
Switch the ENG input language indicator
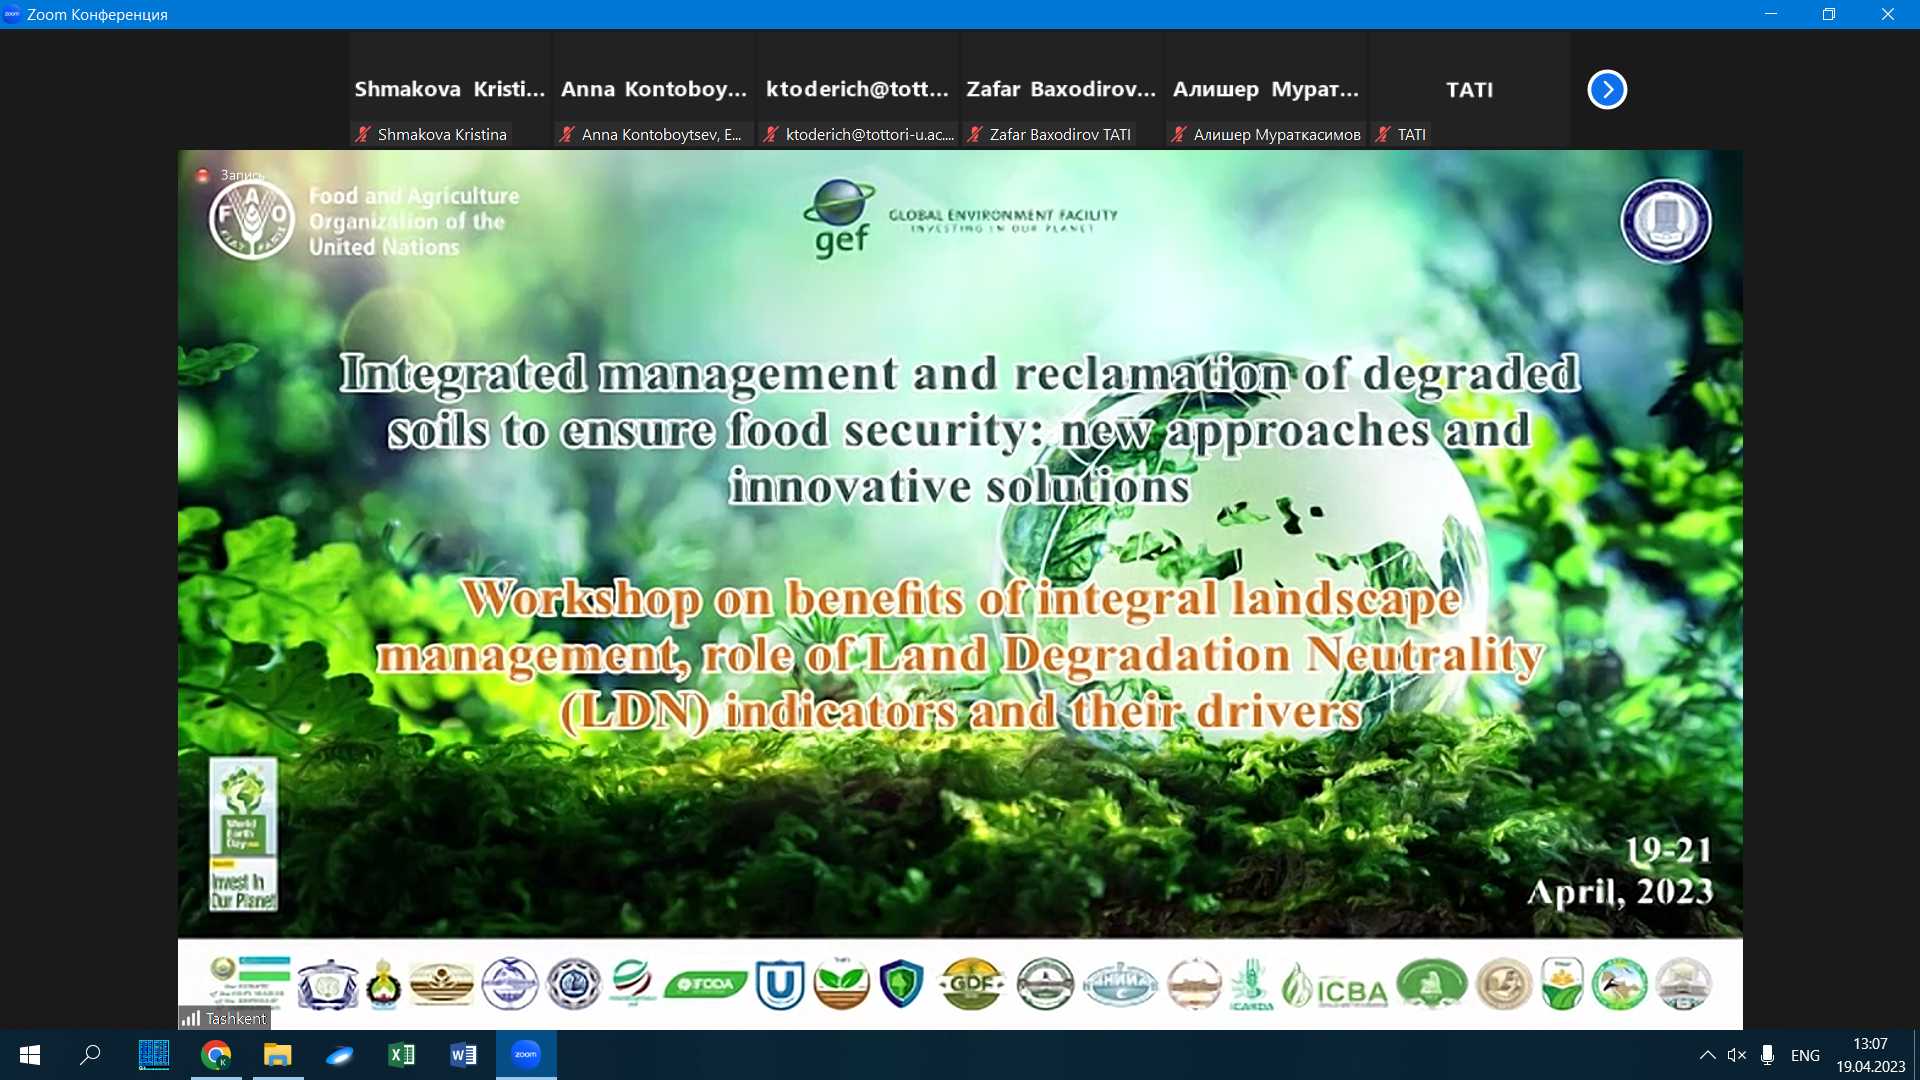pos(1805,1055)
